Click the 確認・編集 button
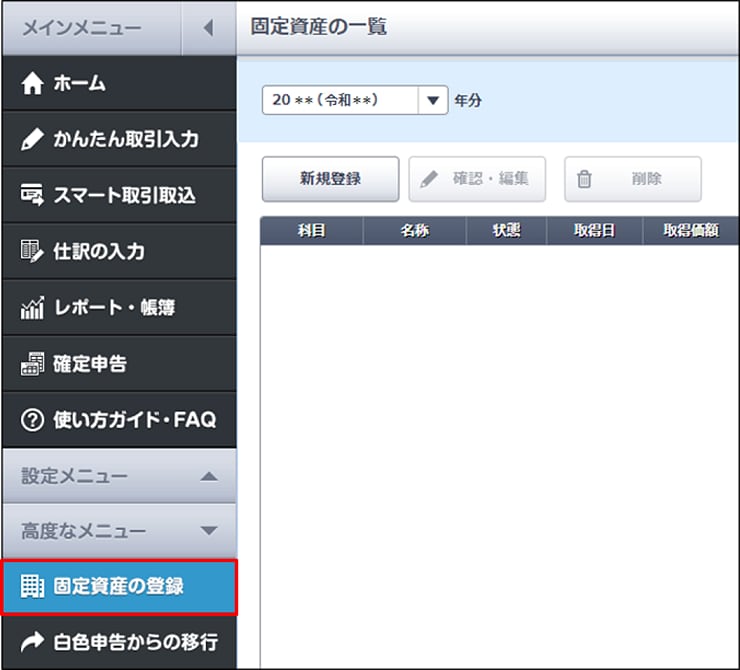 pyautogui.click(x=477, y=179)
